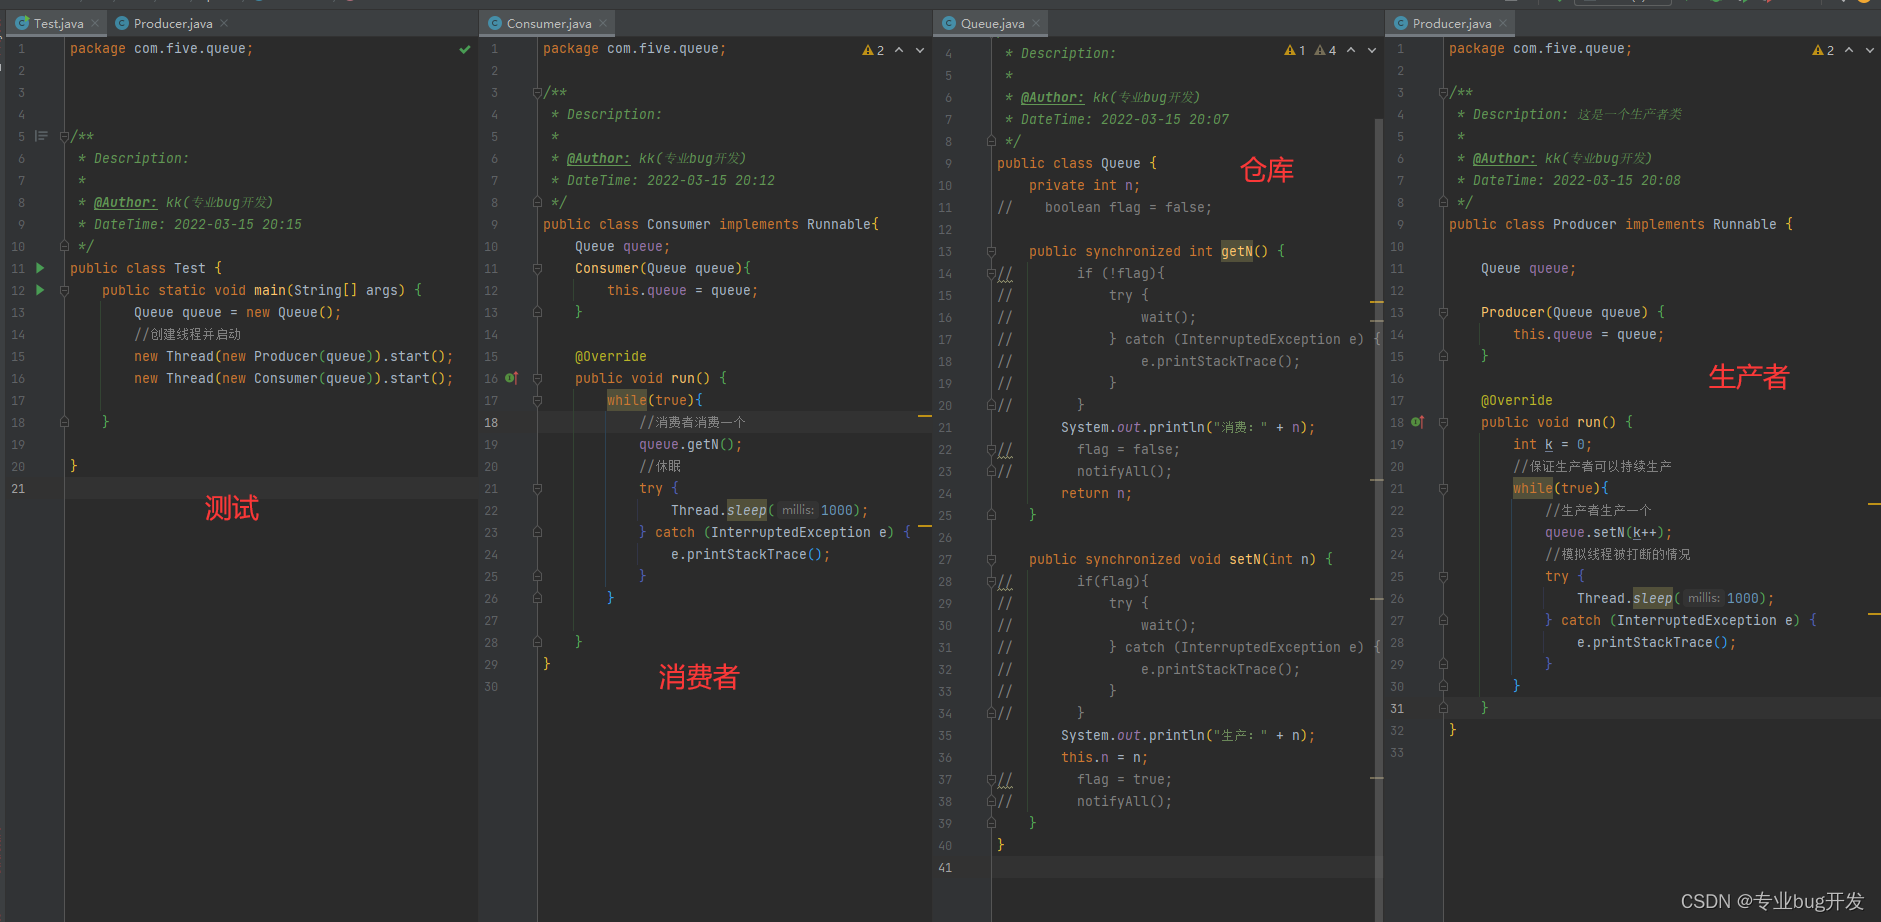This screenshot has width=1881, height=922.
Task: Close the Queue.java tab
Action: click(x=1036, y=23)
